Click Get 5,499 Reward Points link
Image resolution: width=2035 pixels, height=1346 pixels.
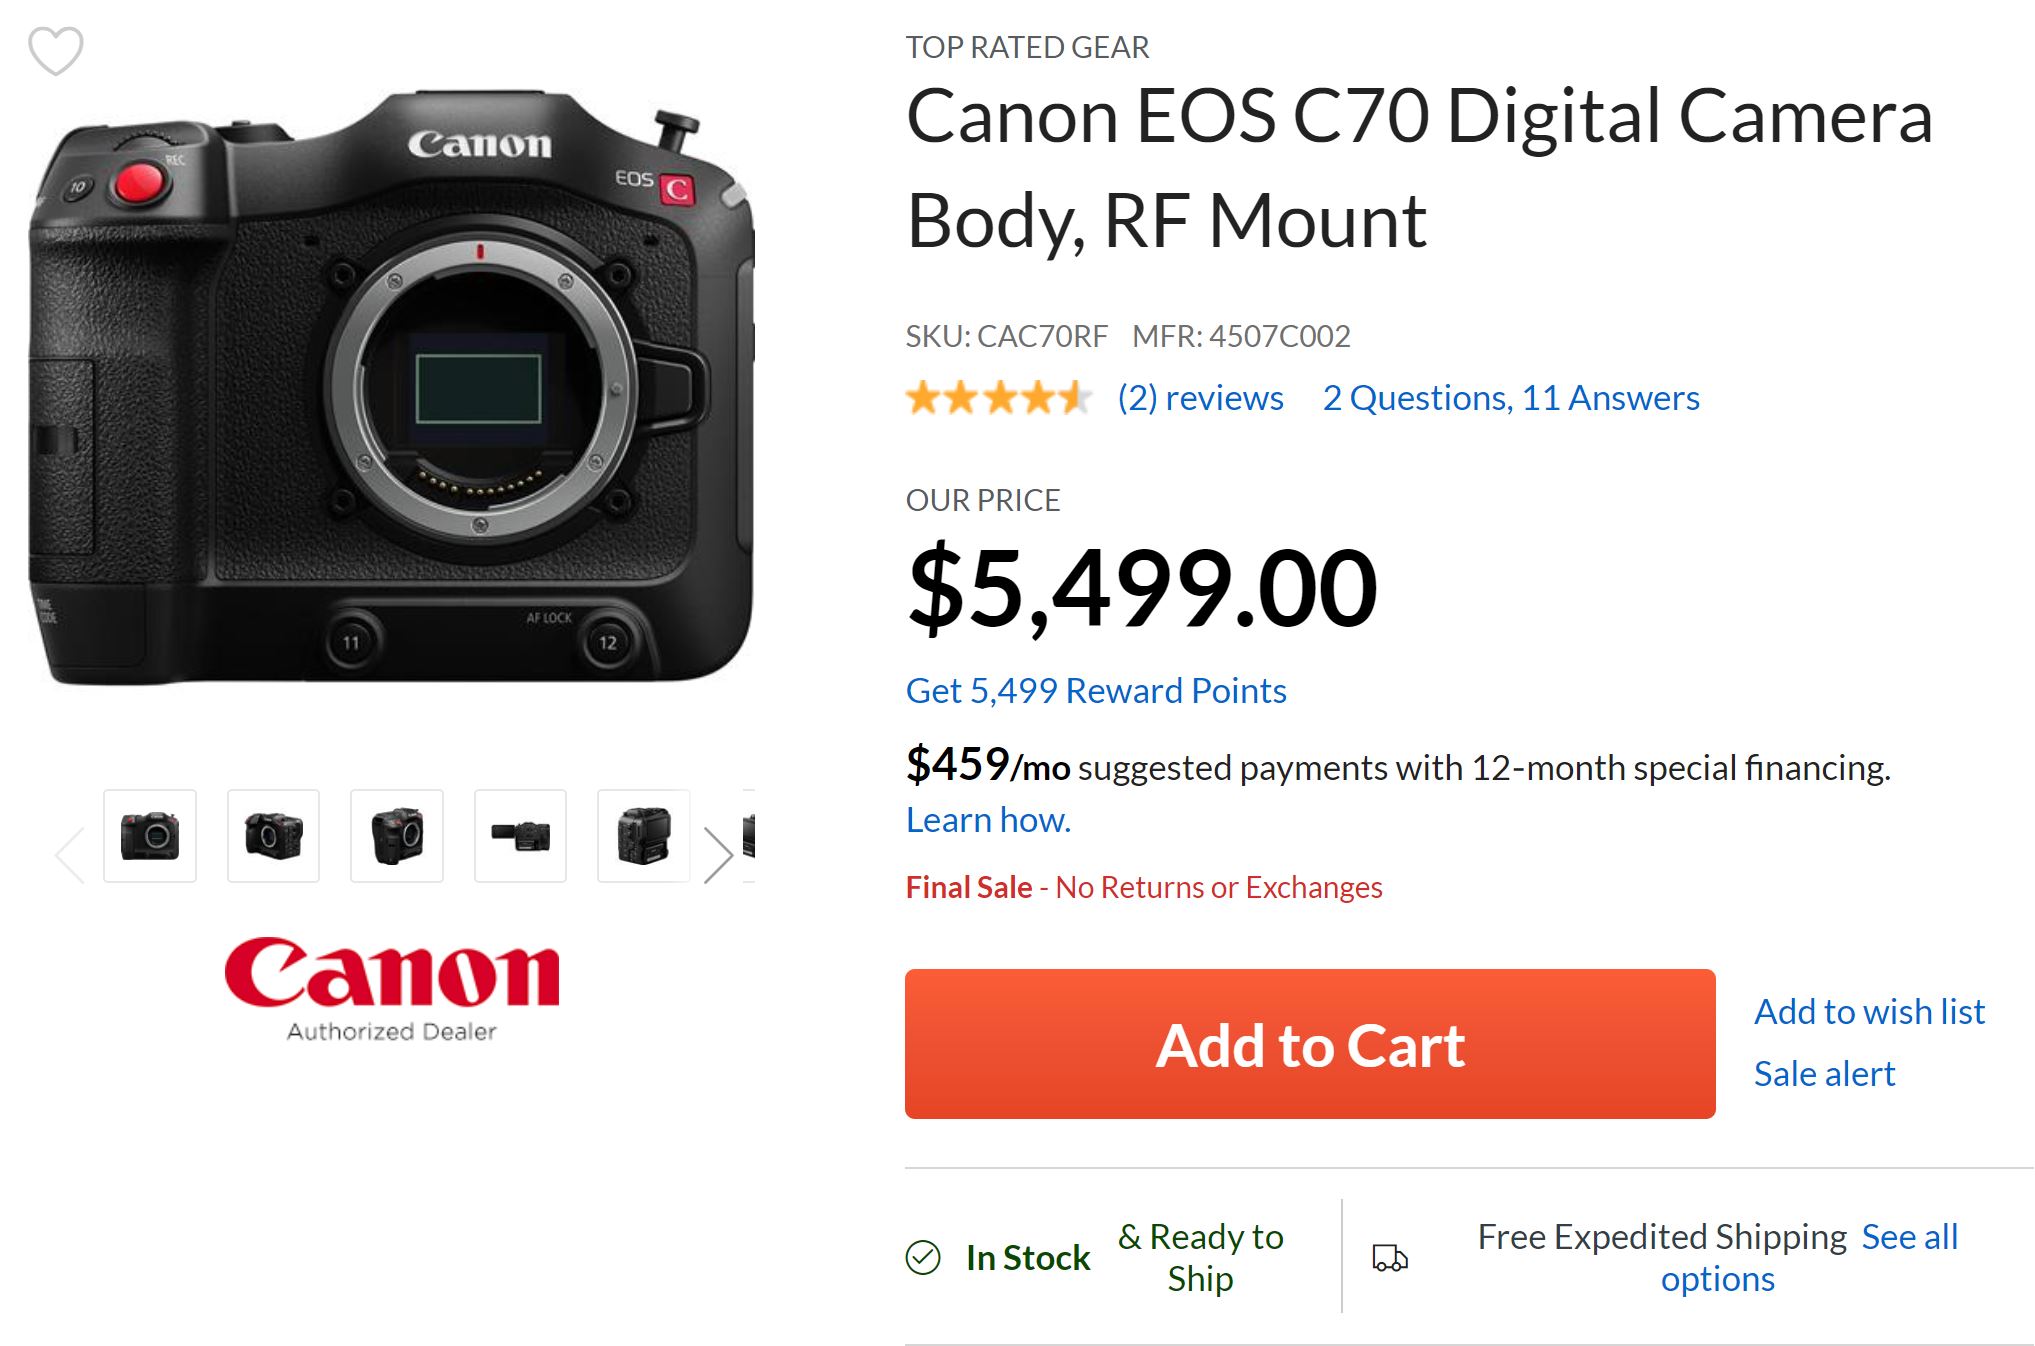tap(1096, 691)
